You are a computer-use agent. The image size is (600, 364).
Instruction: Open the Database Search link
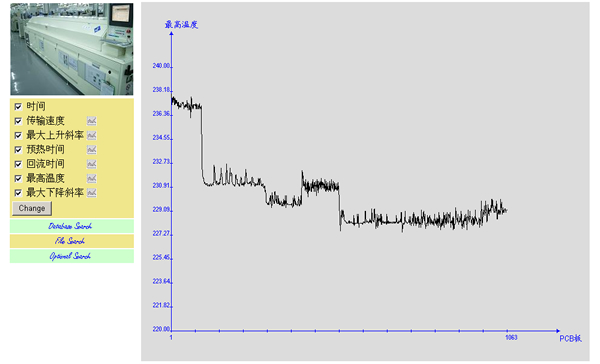[70, 226]
